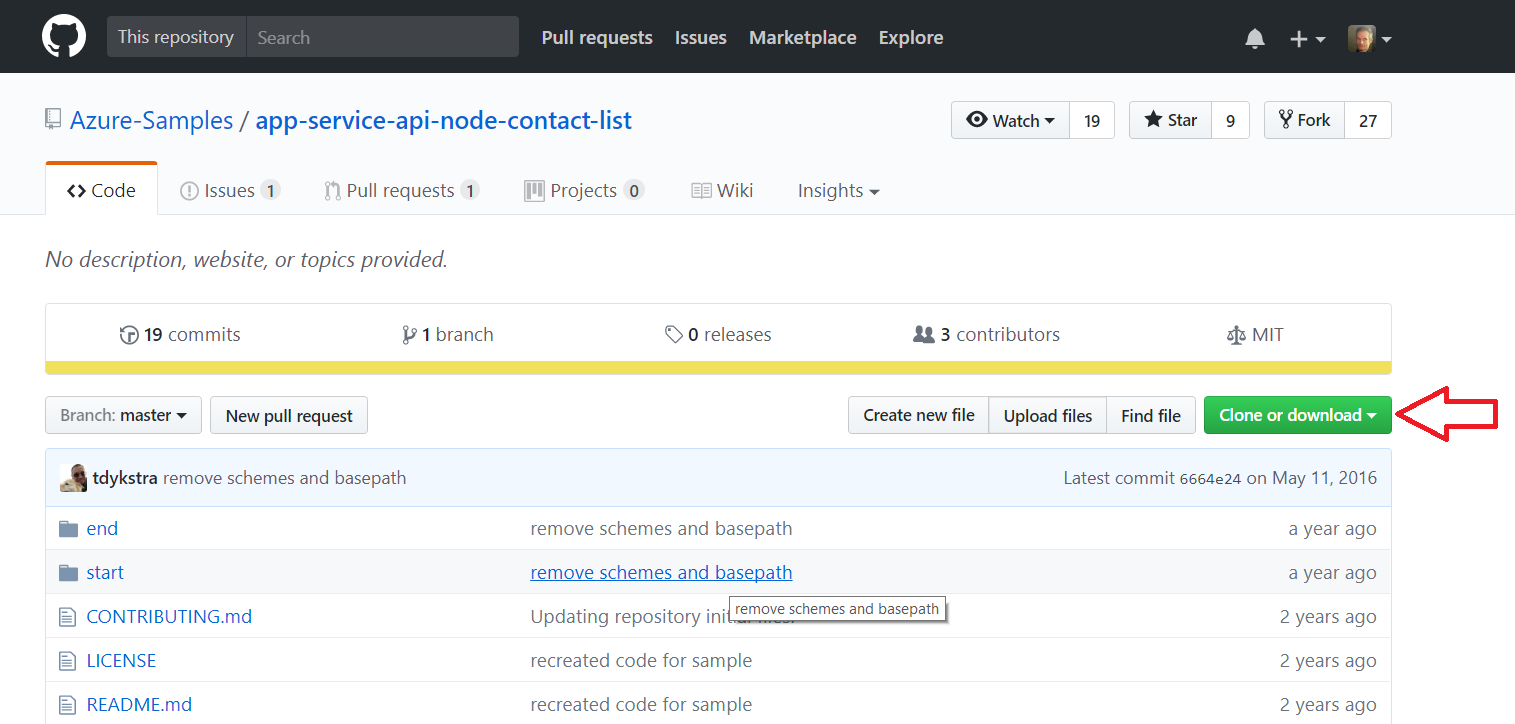Star this repository
The height and width of the screenshot is (724, 1515).
[1170, 120]
